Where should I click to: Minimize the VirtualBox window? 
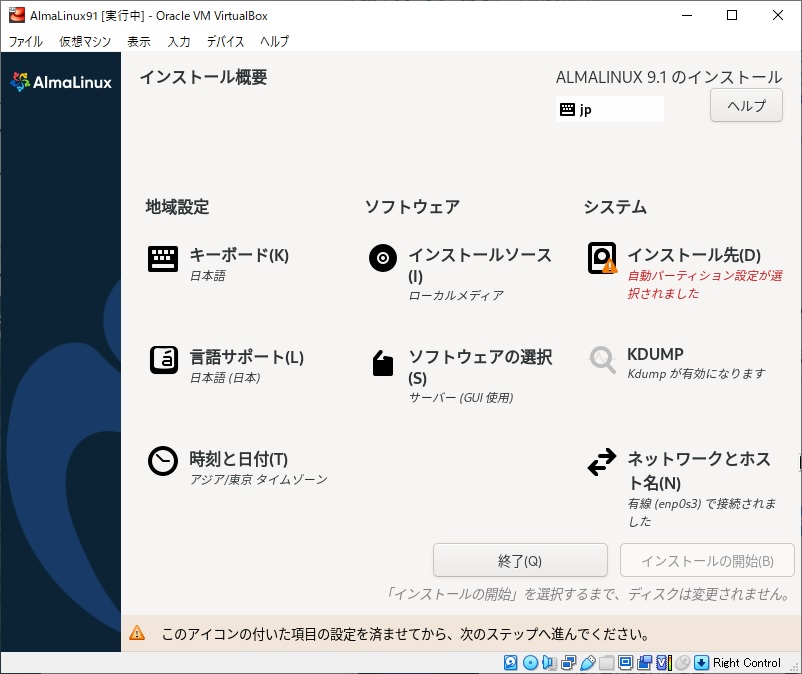click(x=687, y=15)
